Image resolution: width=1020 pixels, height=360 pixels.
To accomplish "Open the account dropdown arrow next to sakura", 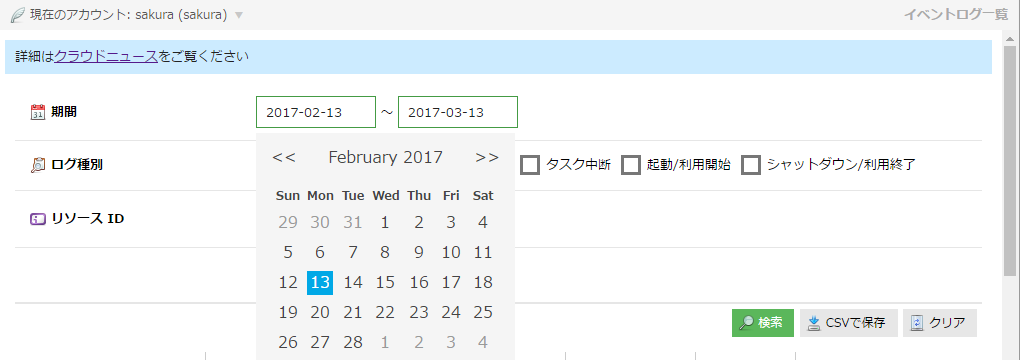I will 239,16.
